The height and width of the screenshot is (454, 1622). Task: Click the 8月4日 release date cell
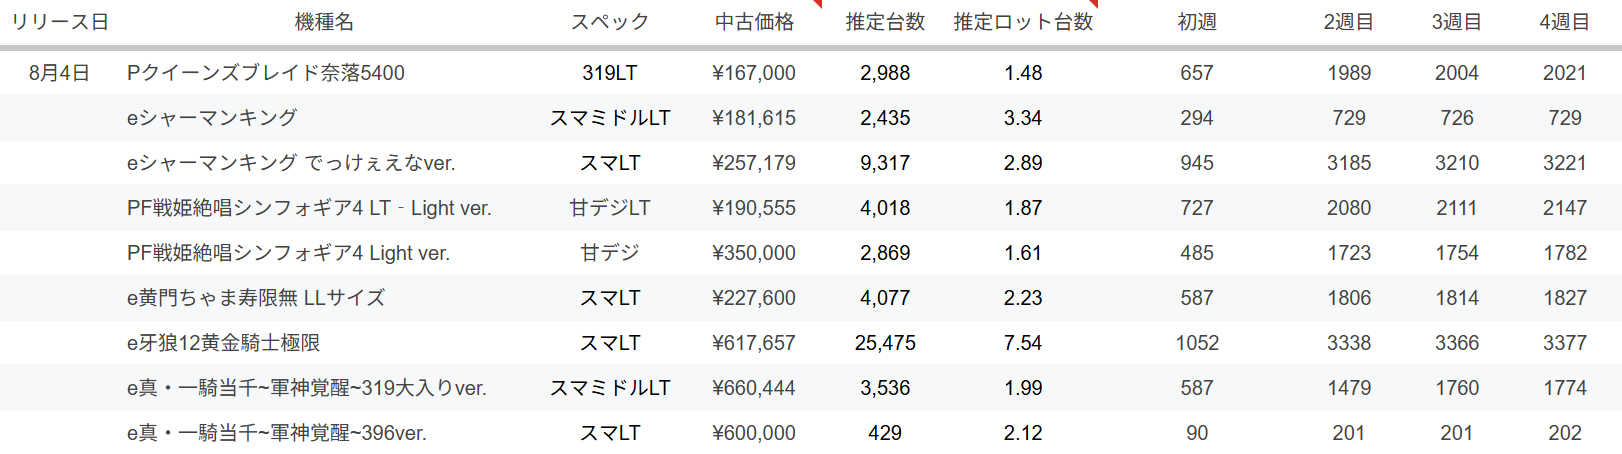60,73
